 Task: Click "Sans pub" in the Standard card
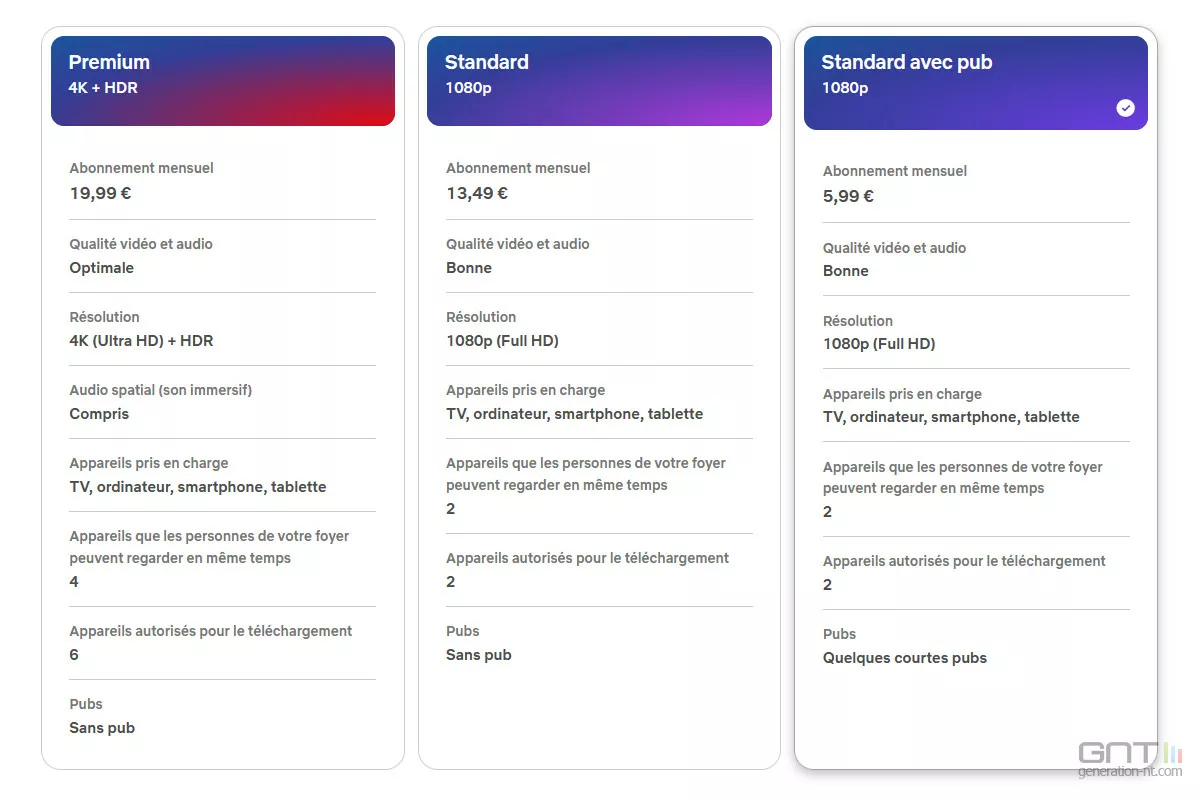click(478, 655)
